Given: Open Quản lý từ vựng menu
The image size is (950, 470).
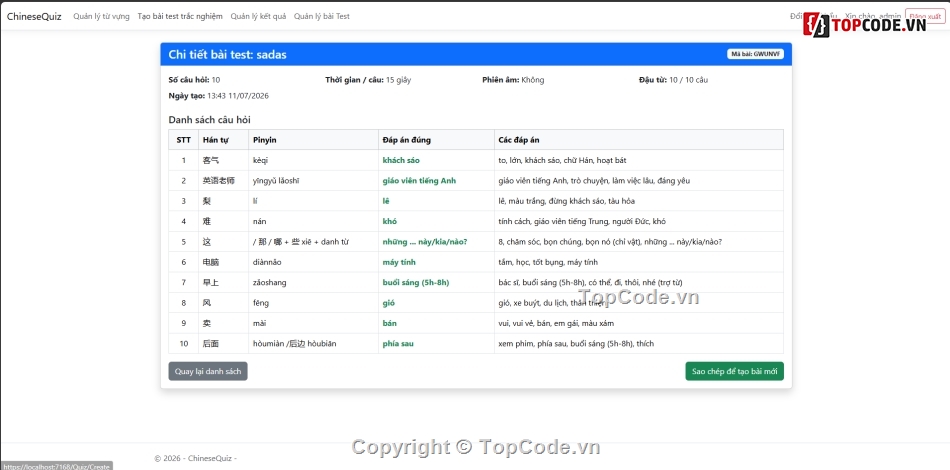Looking at the screenshot, I should pyautogui.click(x=101, y=16).
